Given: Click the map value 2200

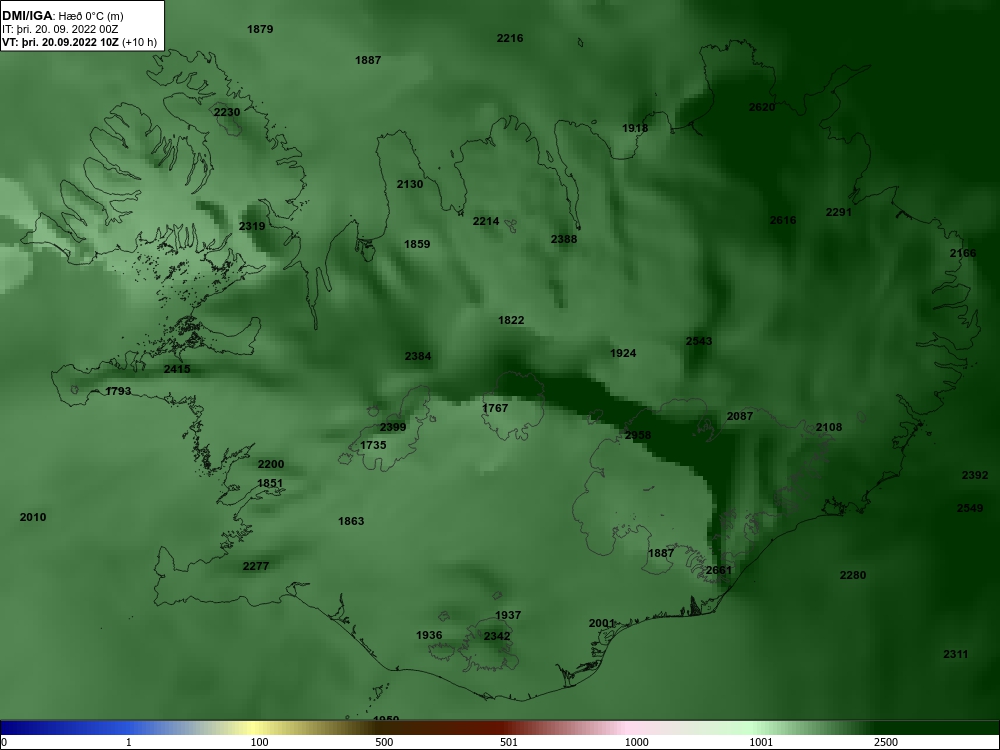Looking at the screenshot, I should click(270, 464).
